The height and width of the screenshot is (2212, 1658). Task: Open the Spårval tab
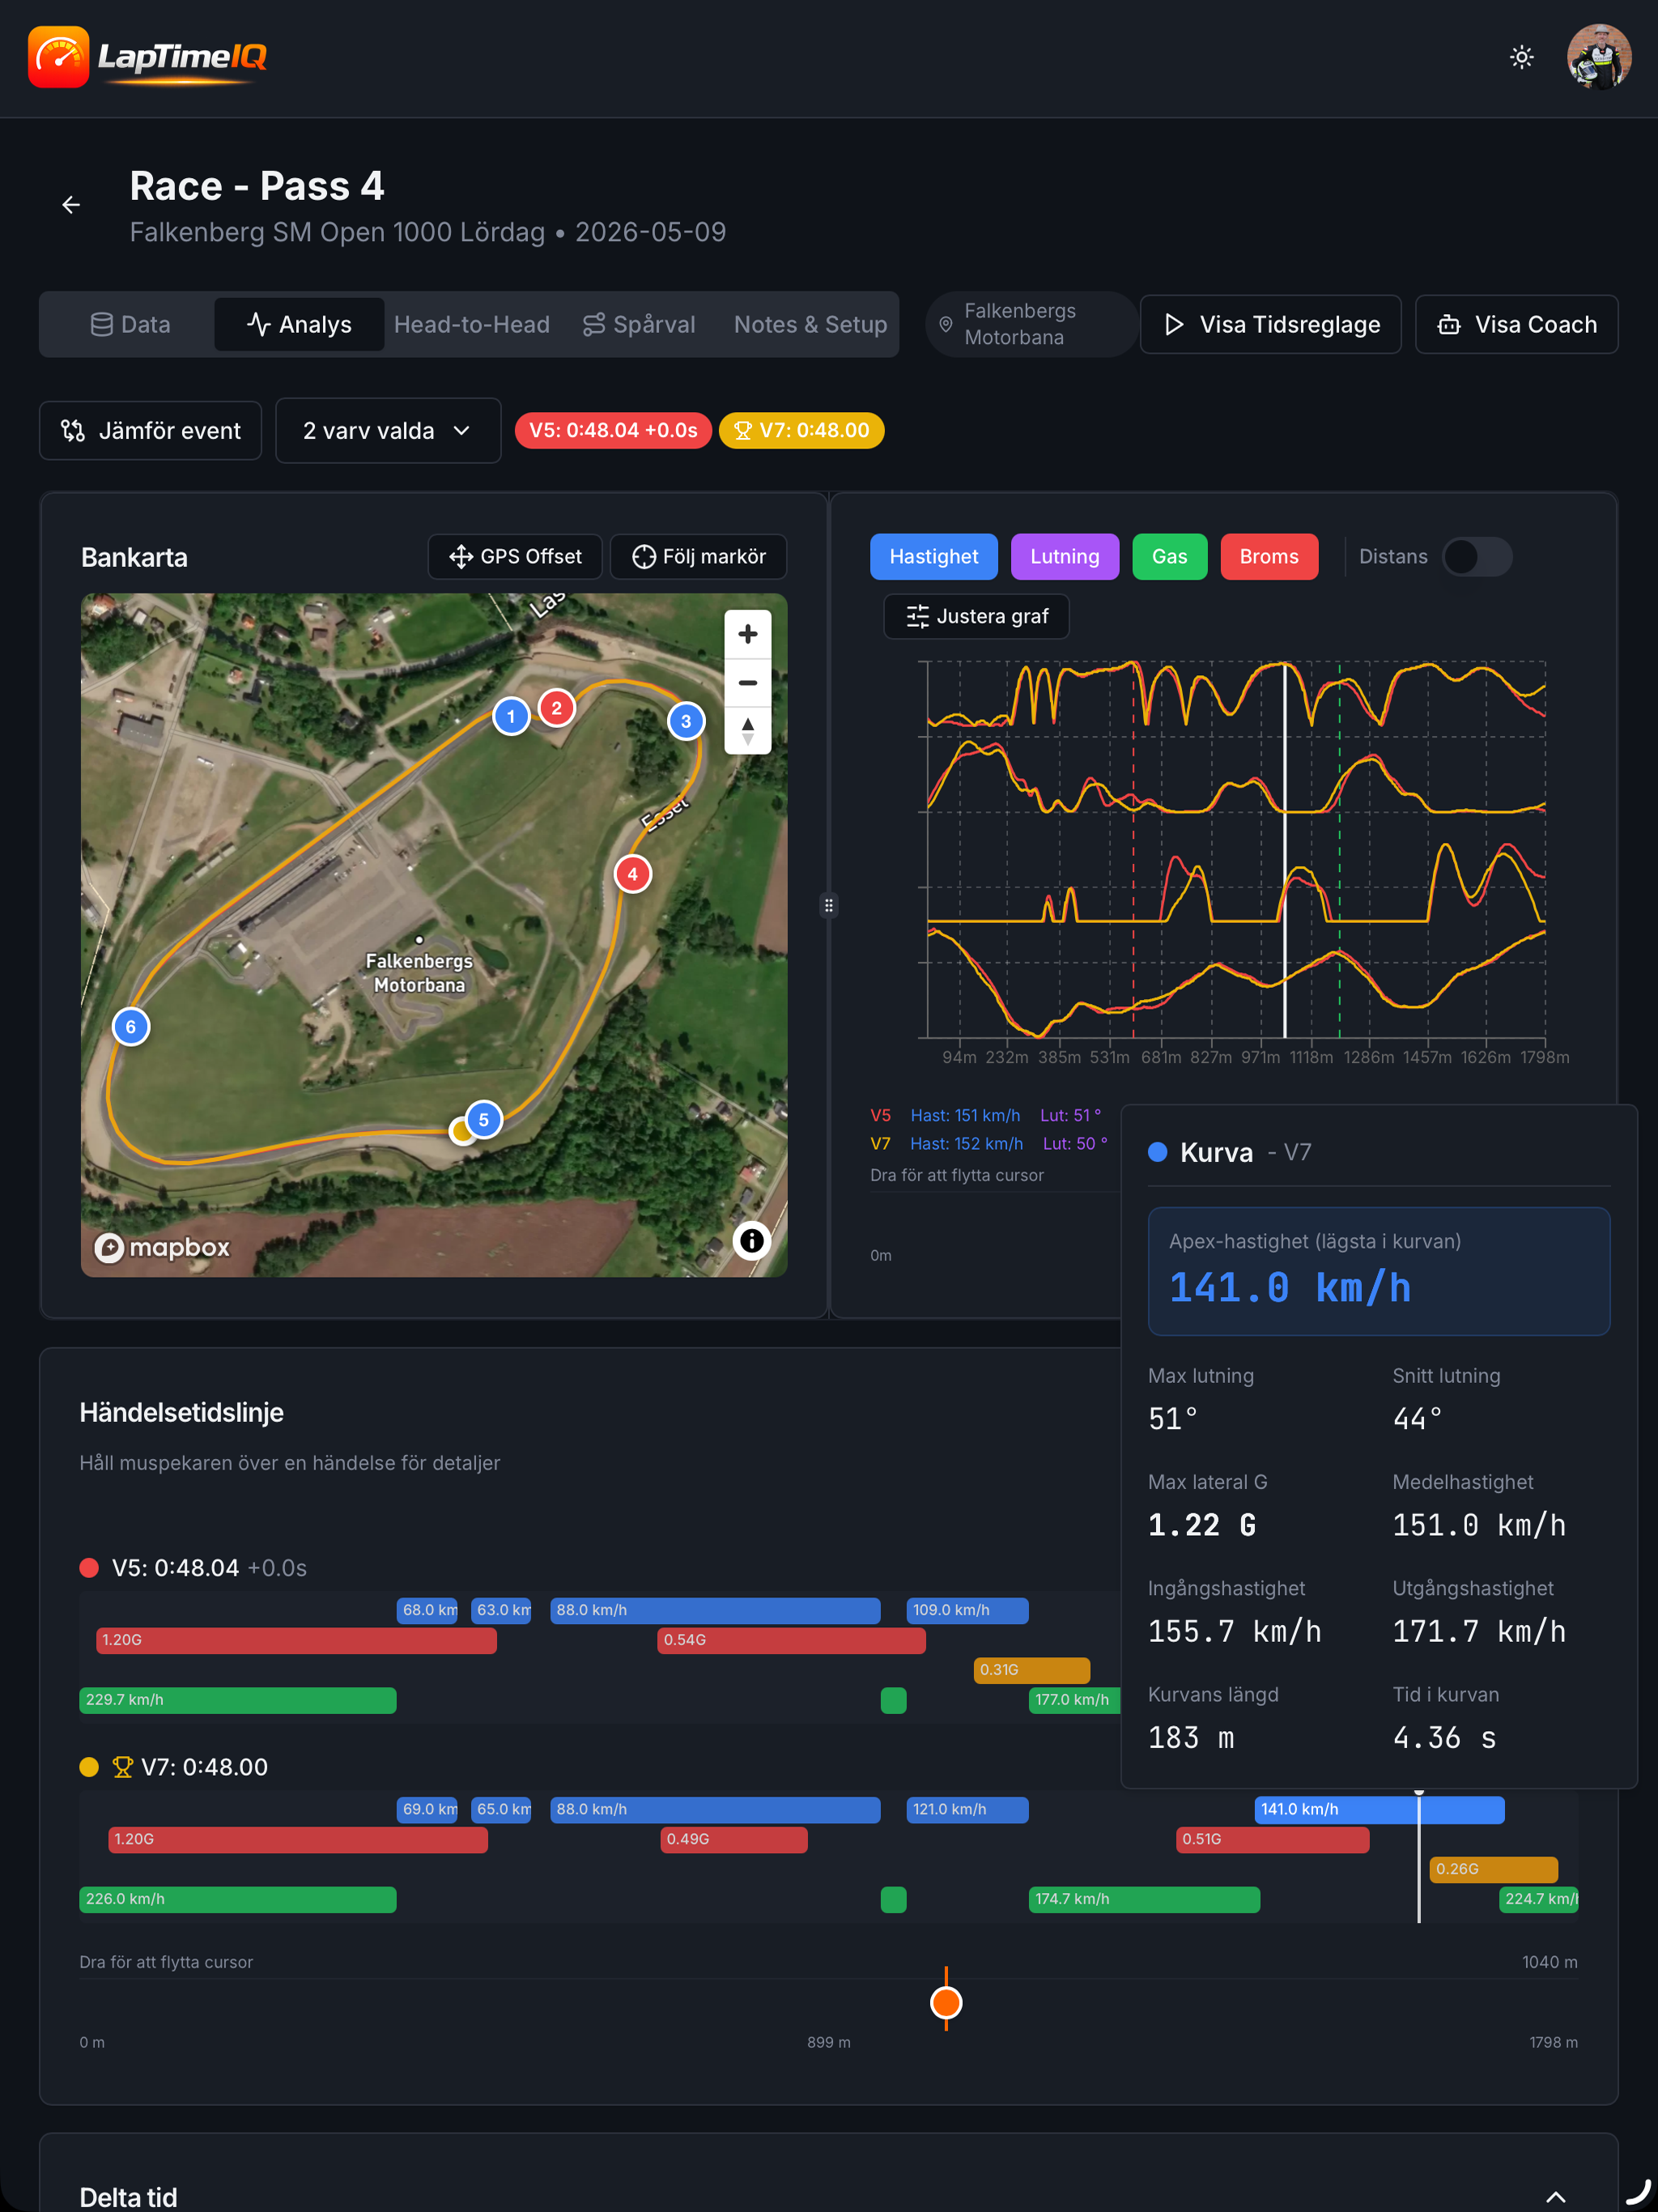(639, 324)
